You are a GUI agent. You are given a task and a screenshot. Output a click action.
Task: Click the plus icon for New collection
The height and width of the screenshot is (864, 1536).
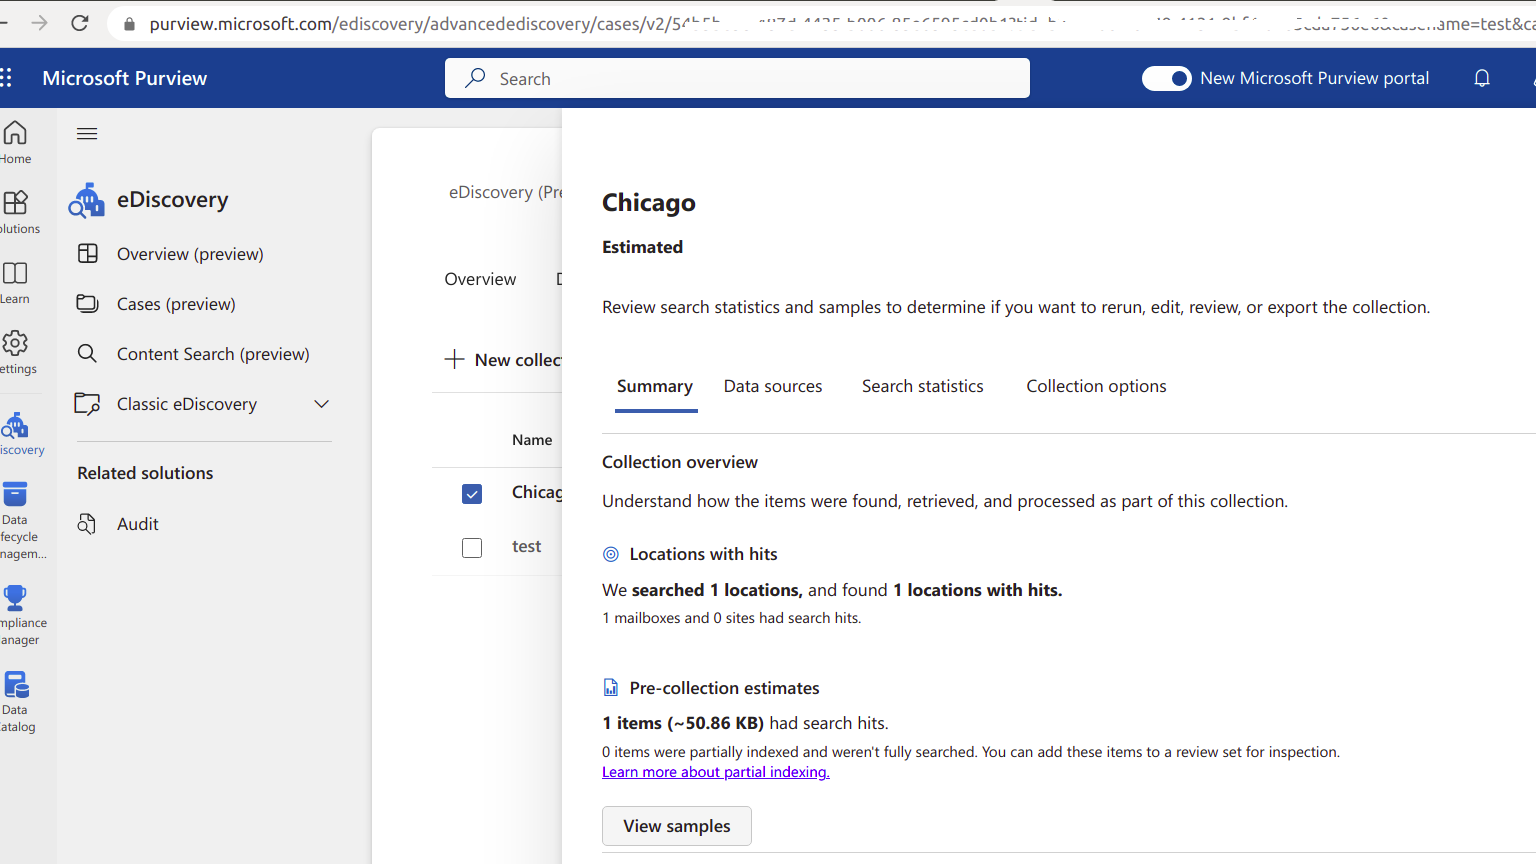(454, 359)
